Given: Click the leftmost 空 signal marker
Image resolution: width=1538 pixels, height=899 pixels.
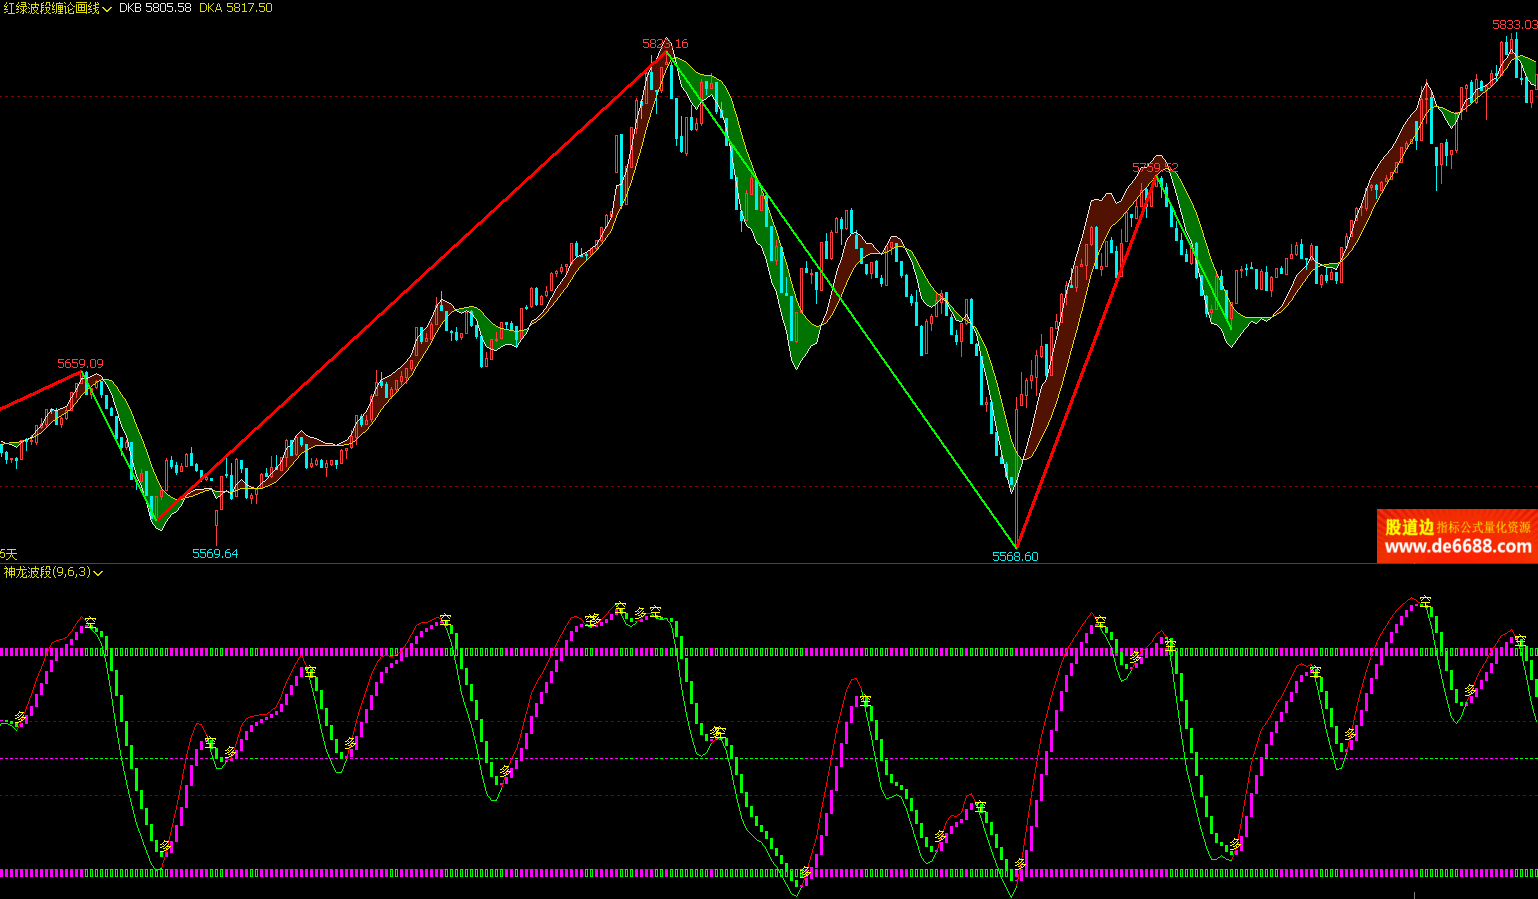Looking at the screenshot, I should (91, 622).
